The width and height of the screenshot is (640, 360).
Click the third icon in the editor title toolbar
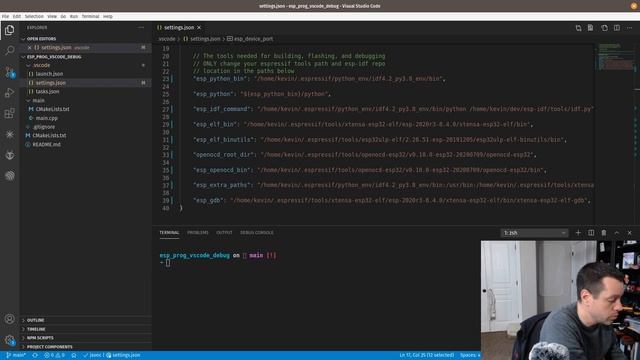pyautogui.click(x=604, y=28)
